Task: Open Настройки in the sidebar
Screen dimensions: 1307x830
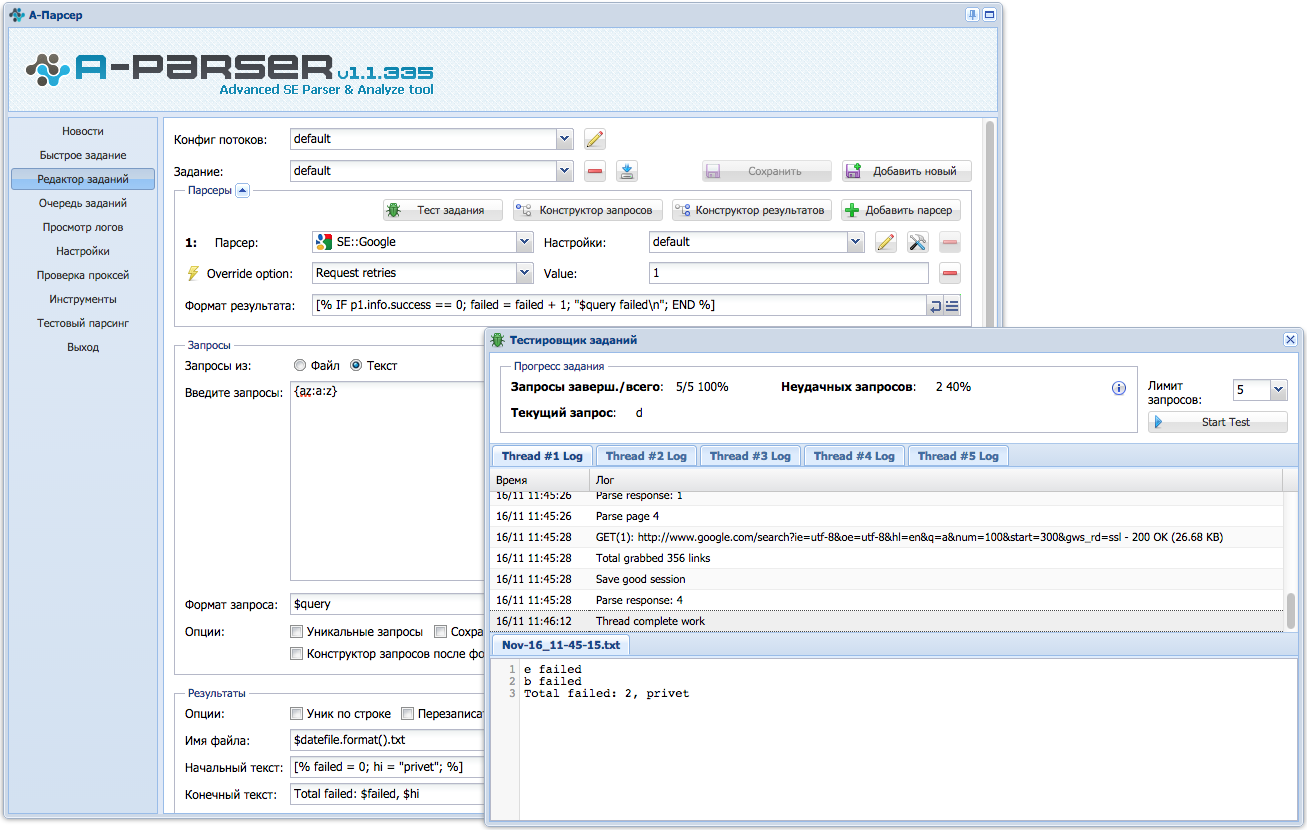Action: [x=83, y=251]
